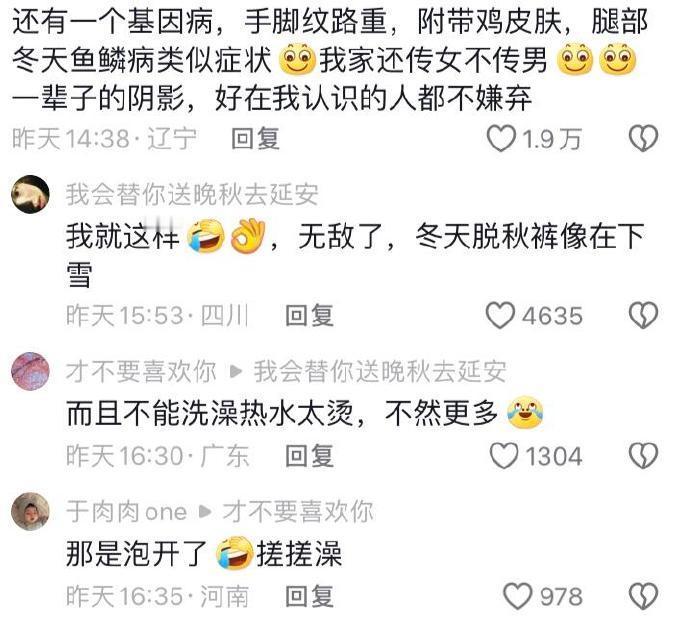690x640 pixels.
Task: Like the comment with 1.9万 likes
Action: point(501,138)
